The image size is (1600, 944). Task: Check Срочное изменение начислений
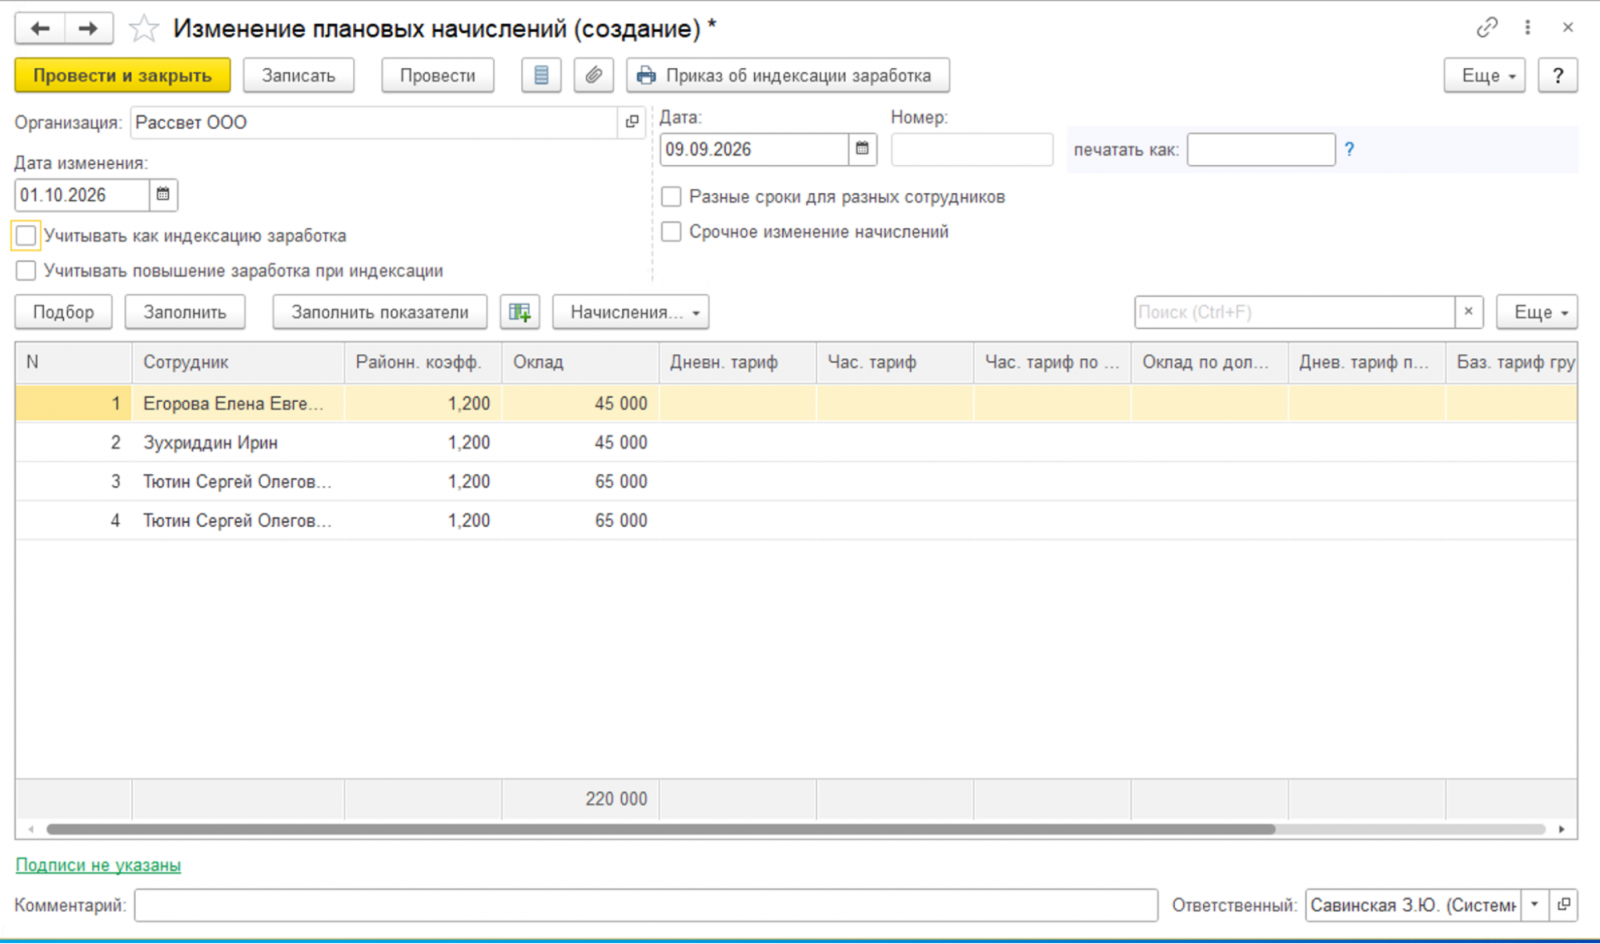(671, 232)
